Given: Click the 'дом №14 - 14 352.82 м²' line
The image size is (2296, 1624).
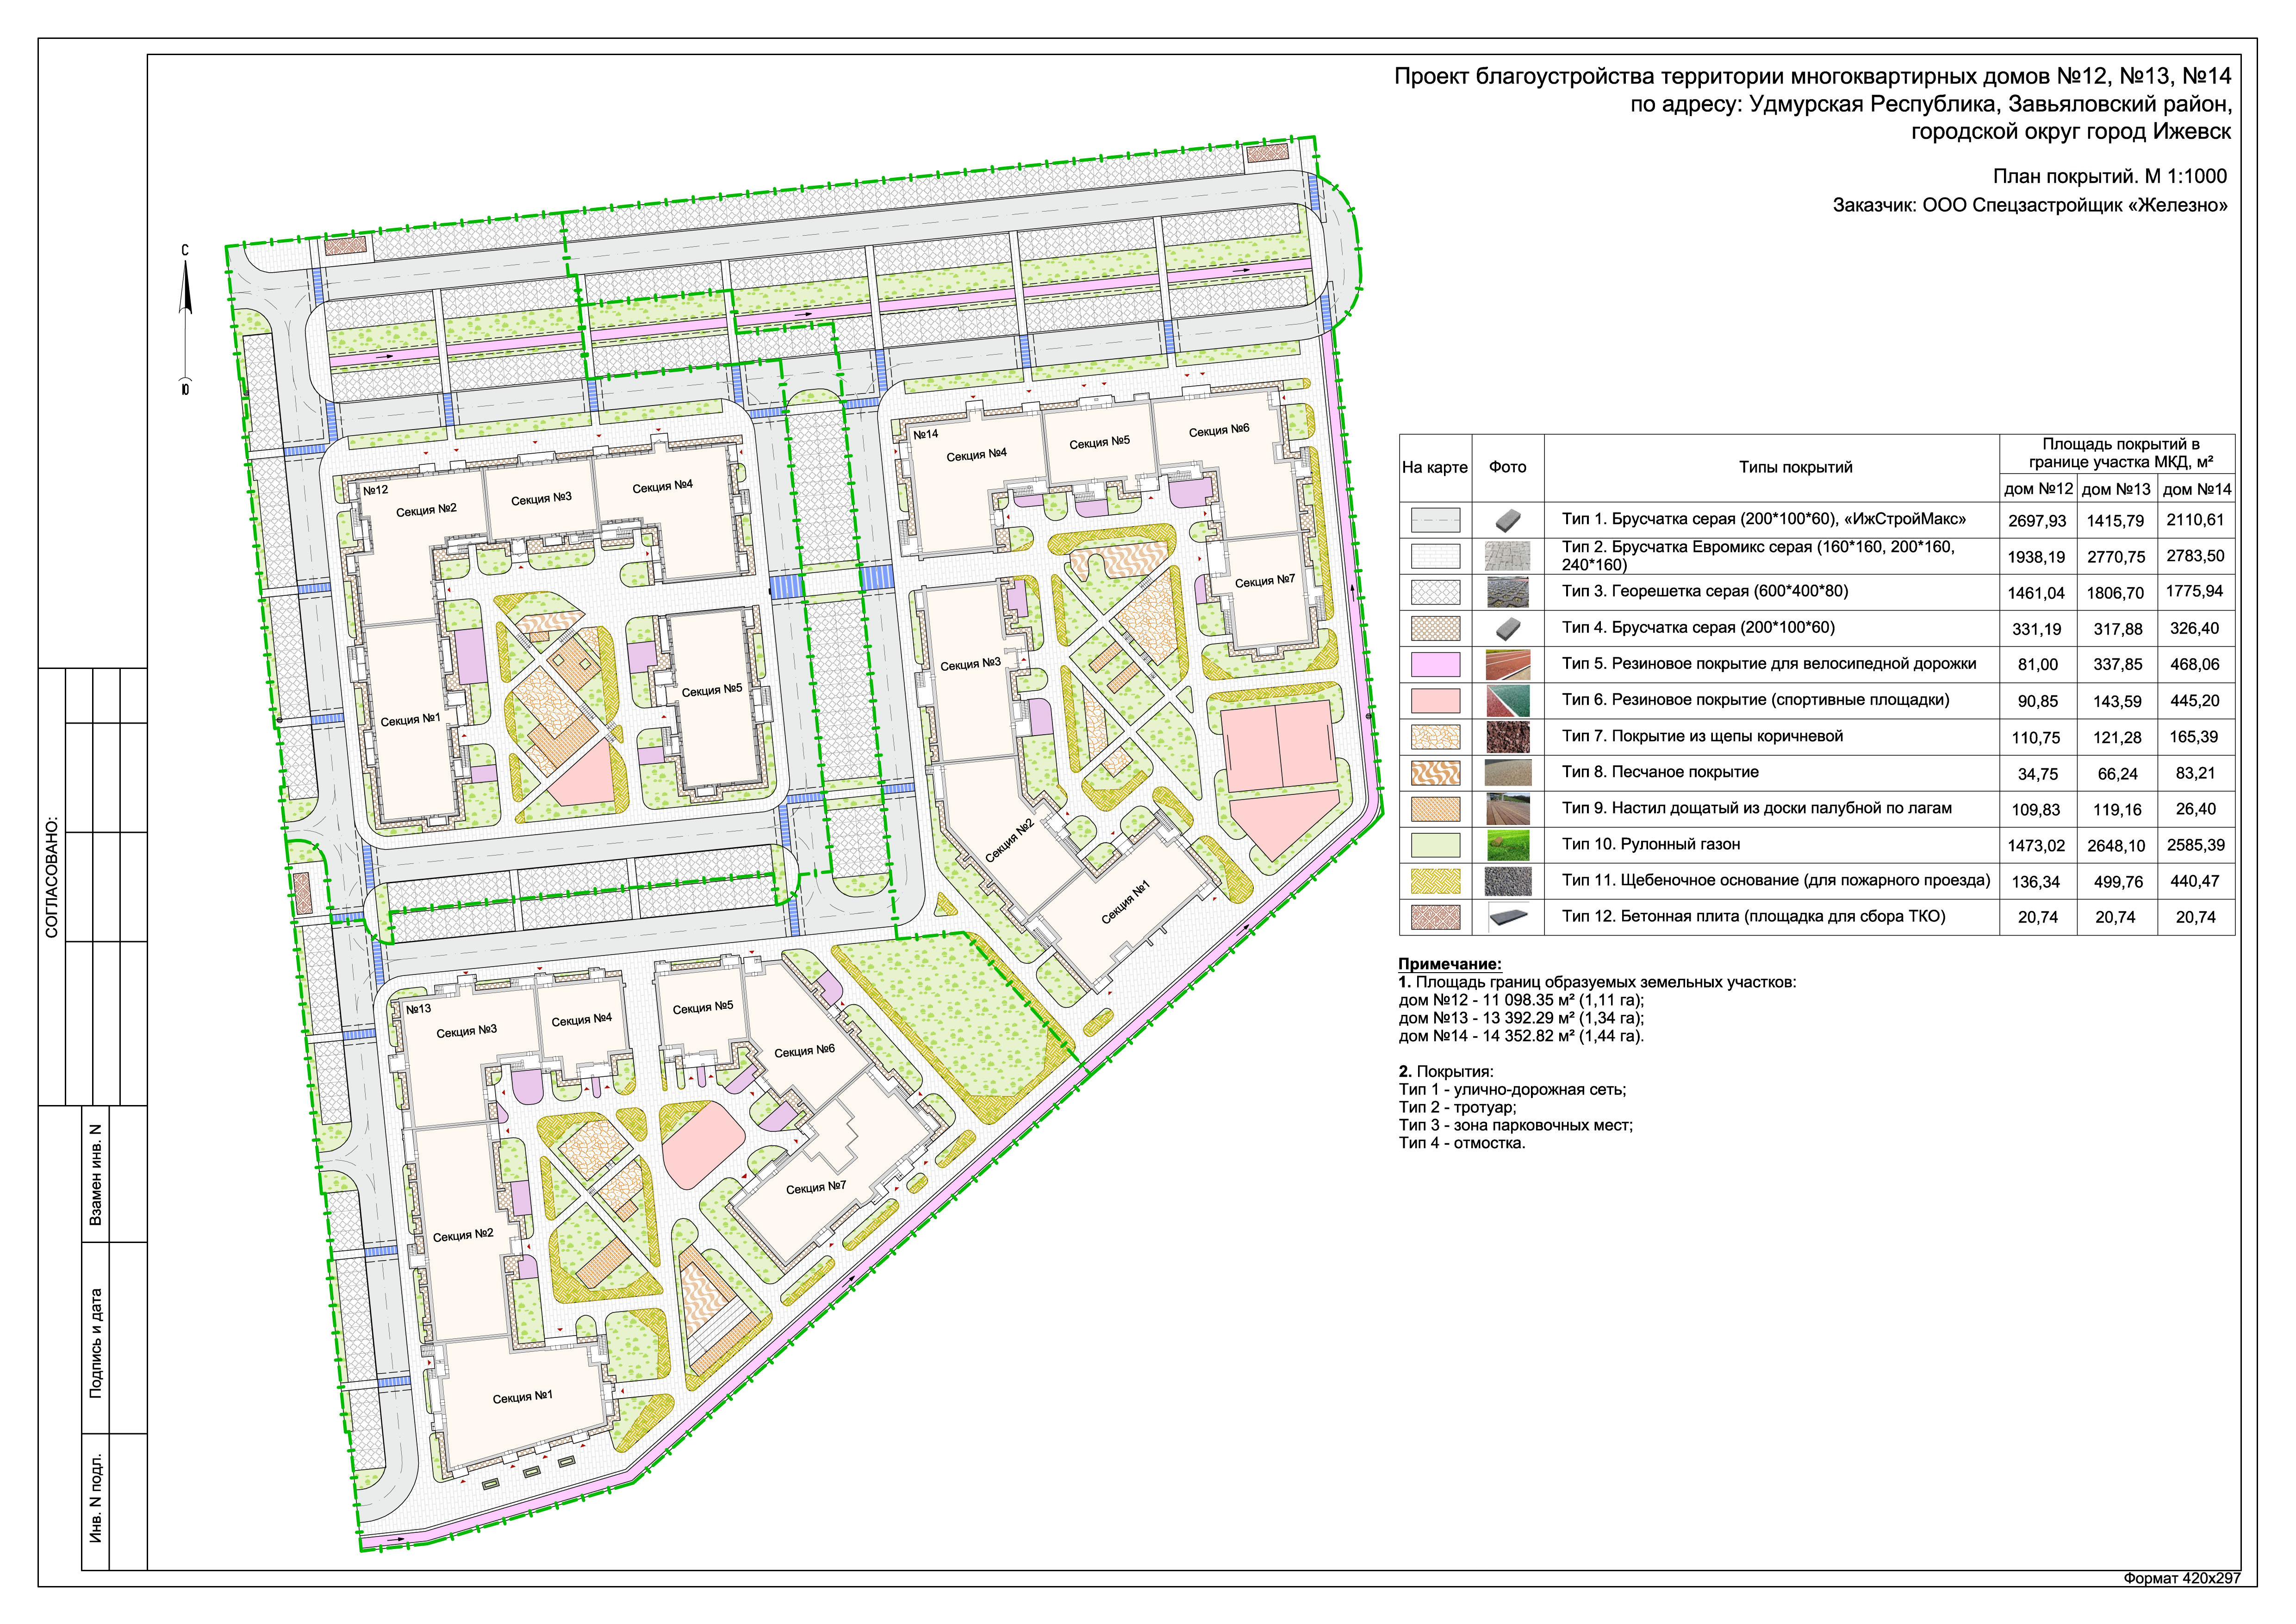Looking at the screenshot, I should 1521,1037.
